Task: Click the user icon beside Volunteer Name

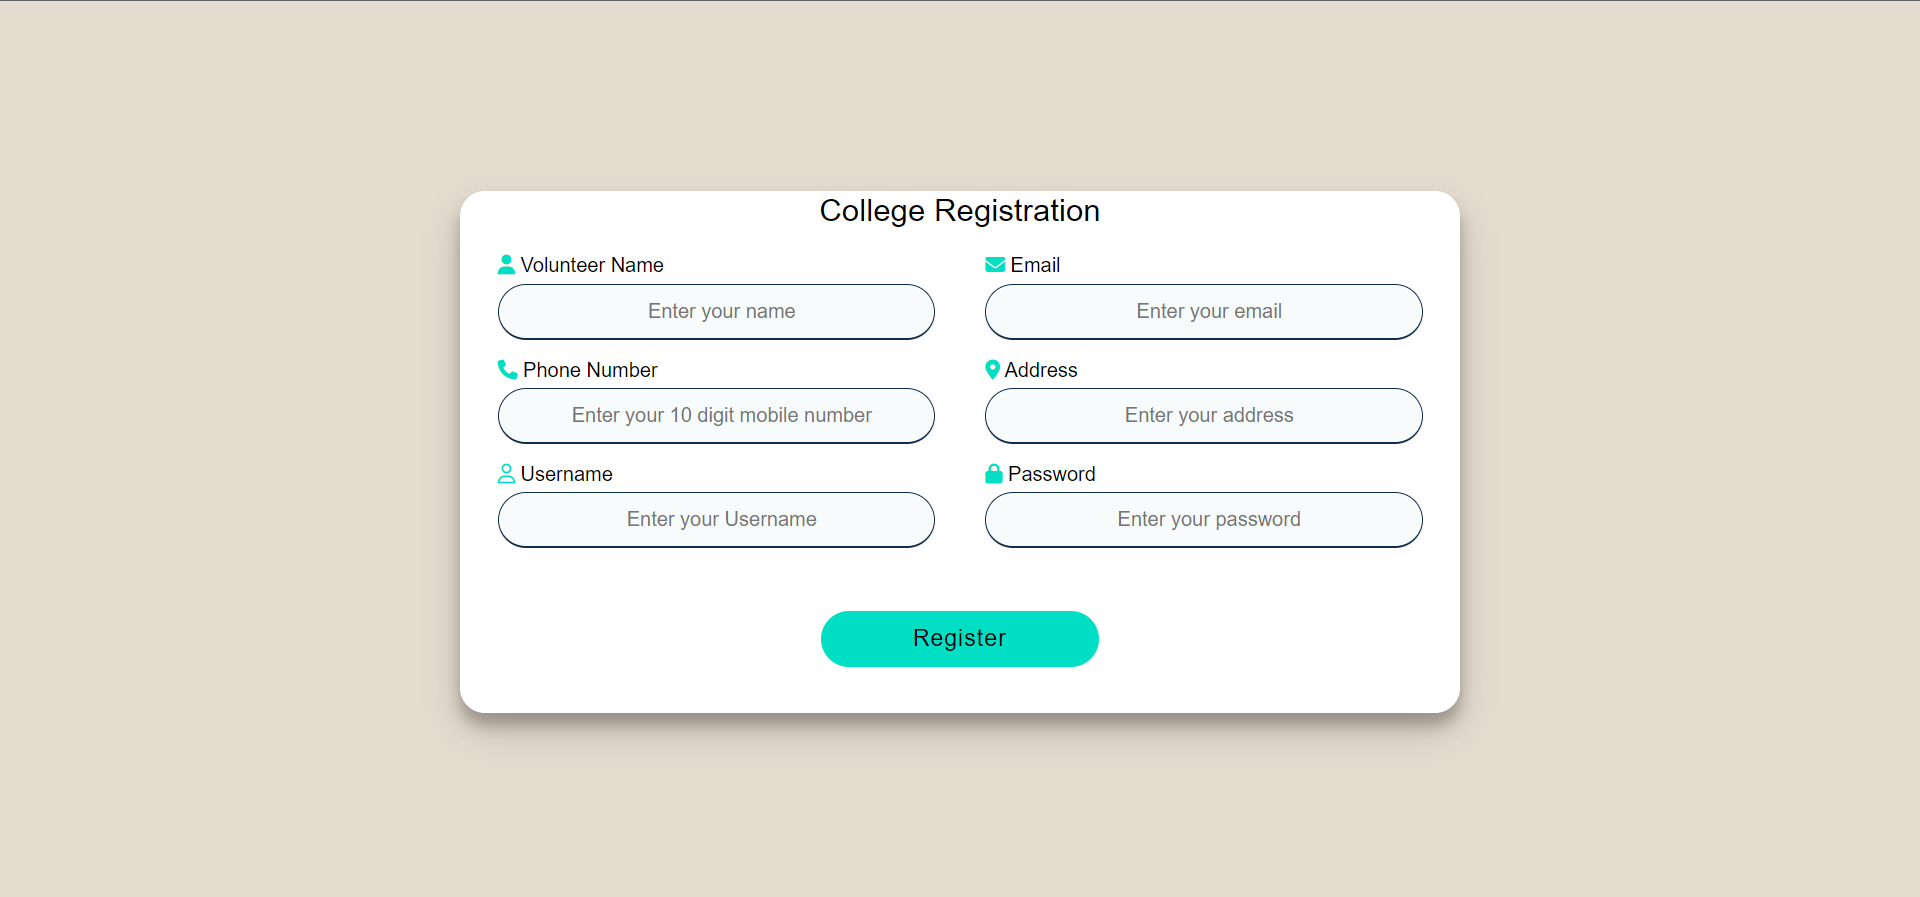Action: coord(506,265)
